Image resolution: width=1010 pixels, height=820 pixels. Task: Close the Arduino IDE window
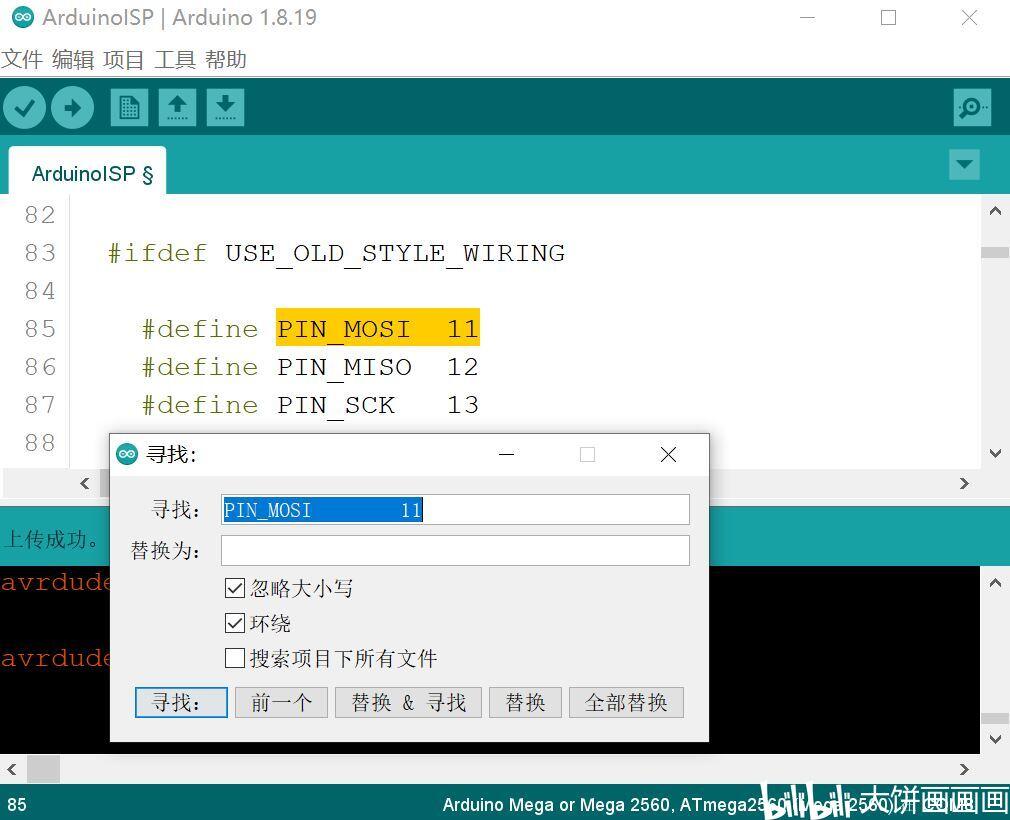click(969, 18)
